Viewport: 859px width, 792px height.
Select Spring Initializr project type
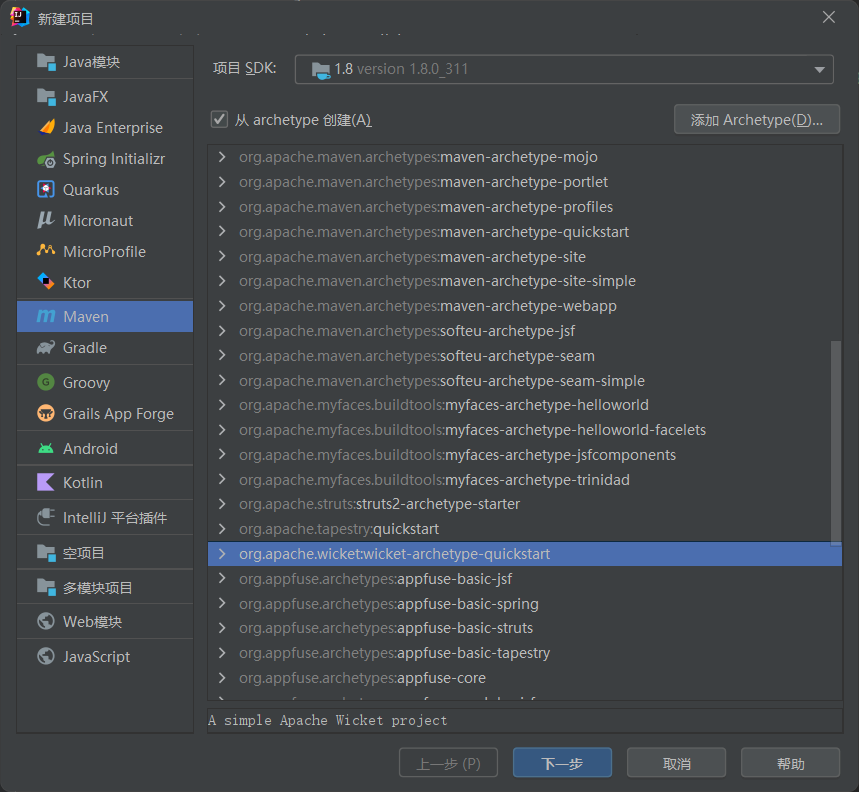click(x=105, y=159)
